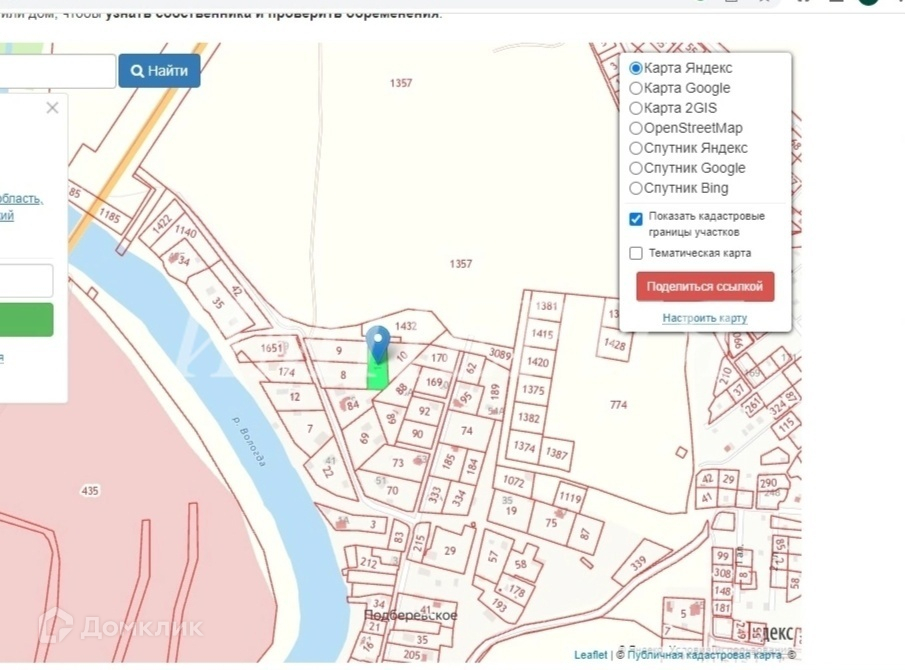Click parcel number 1374

pyautogui.click(x=524, y=446)
